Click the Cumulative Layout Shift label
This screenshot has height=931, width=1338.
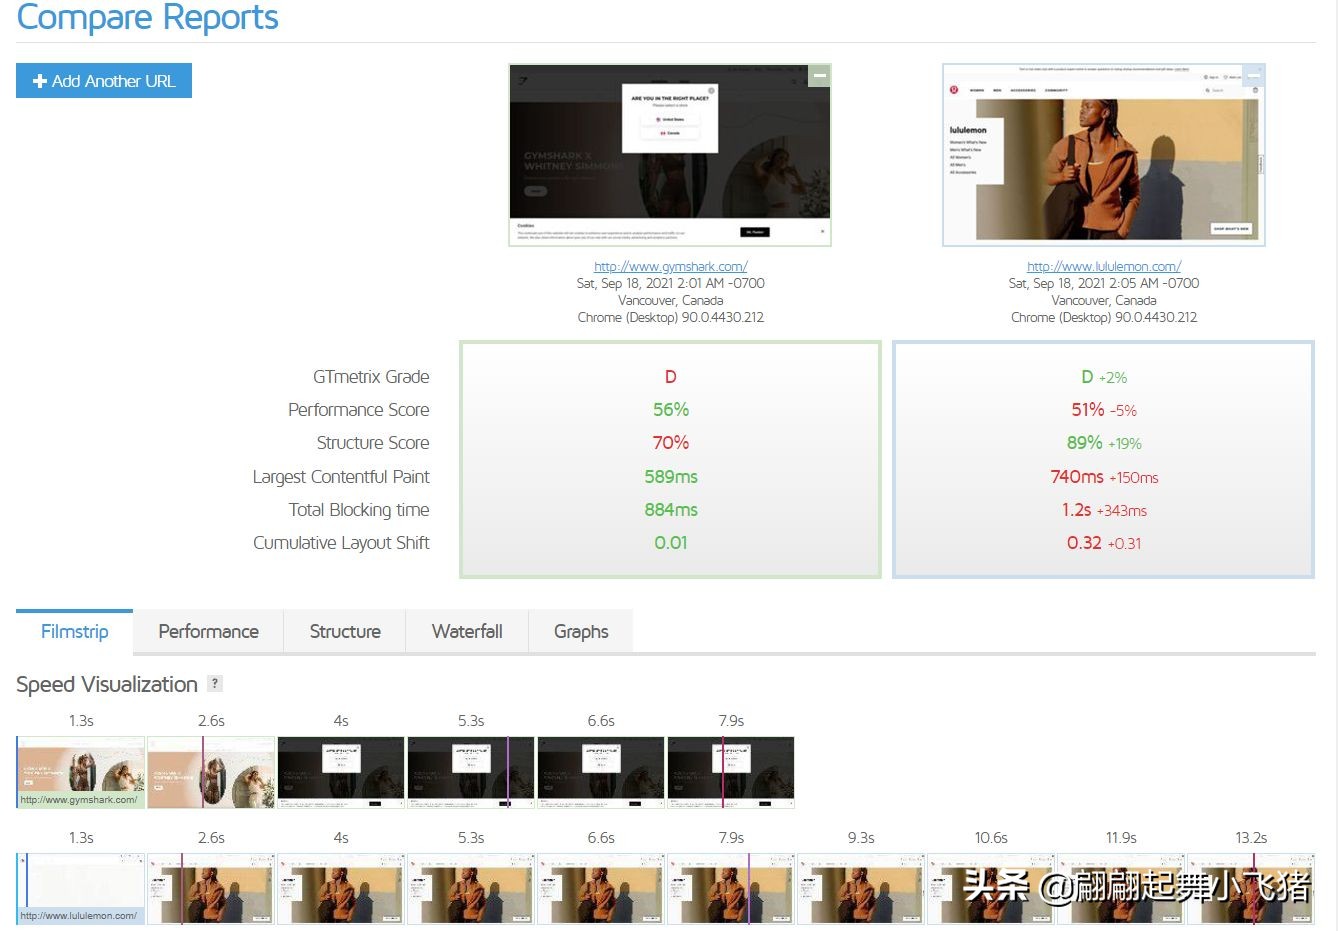pos(341,543)
